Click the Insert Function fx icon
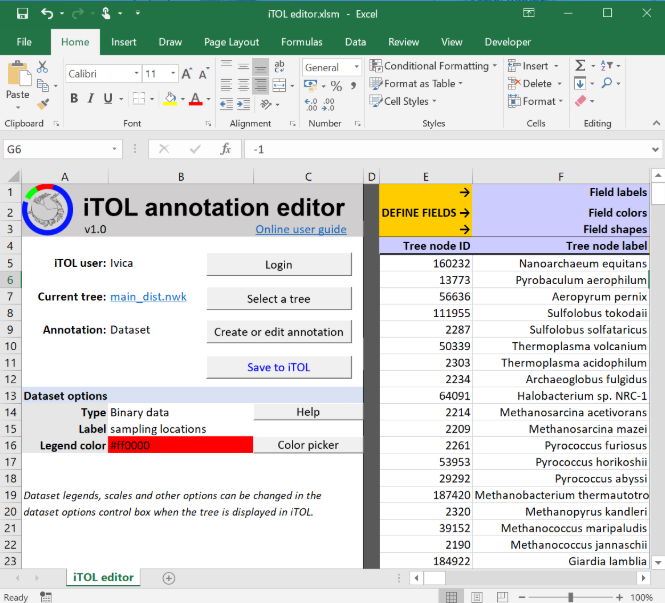This screenshot has height=603, width=665. (226, 149)
